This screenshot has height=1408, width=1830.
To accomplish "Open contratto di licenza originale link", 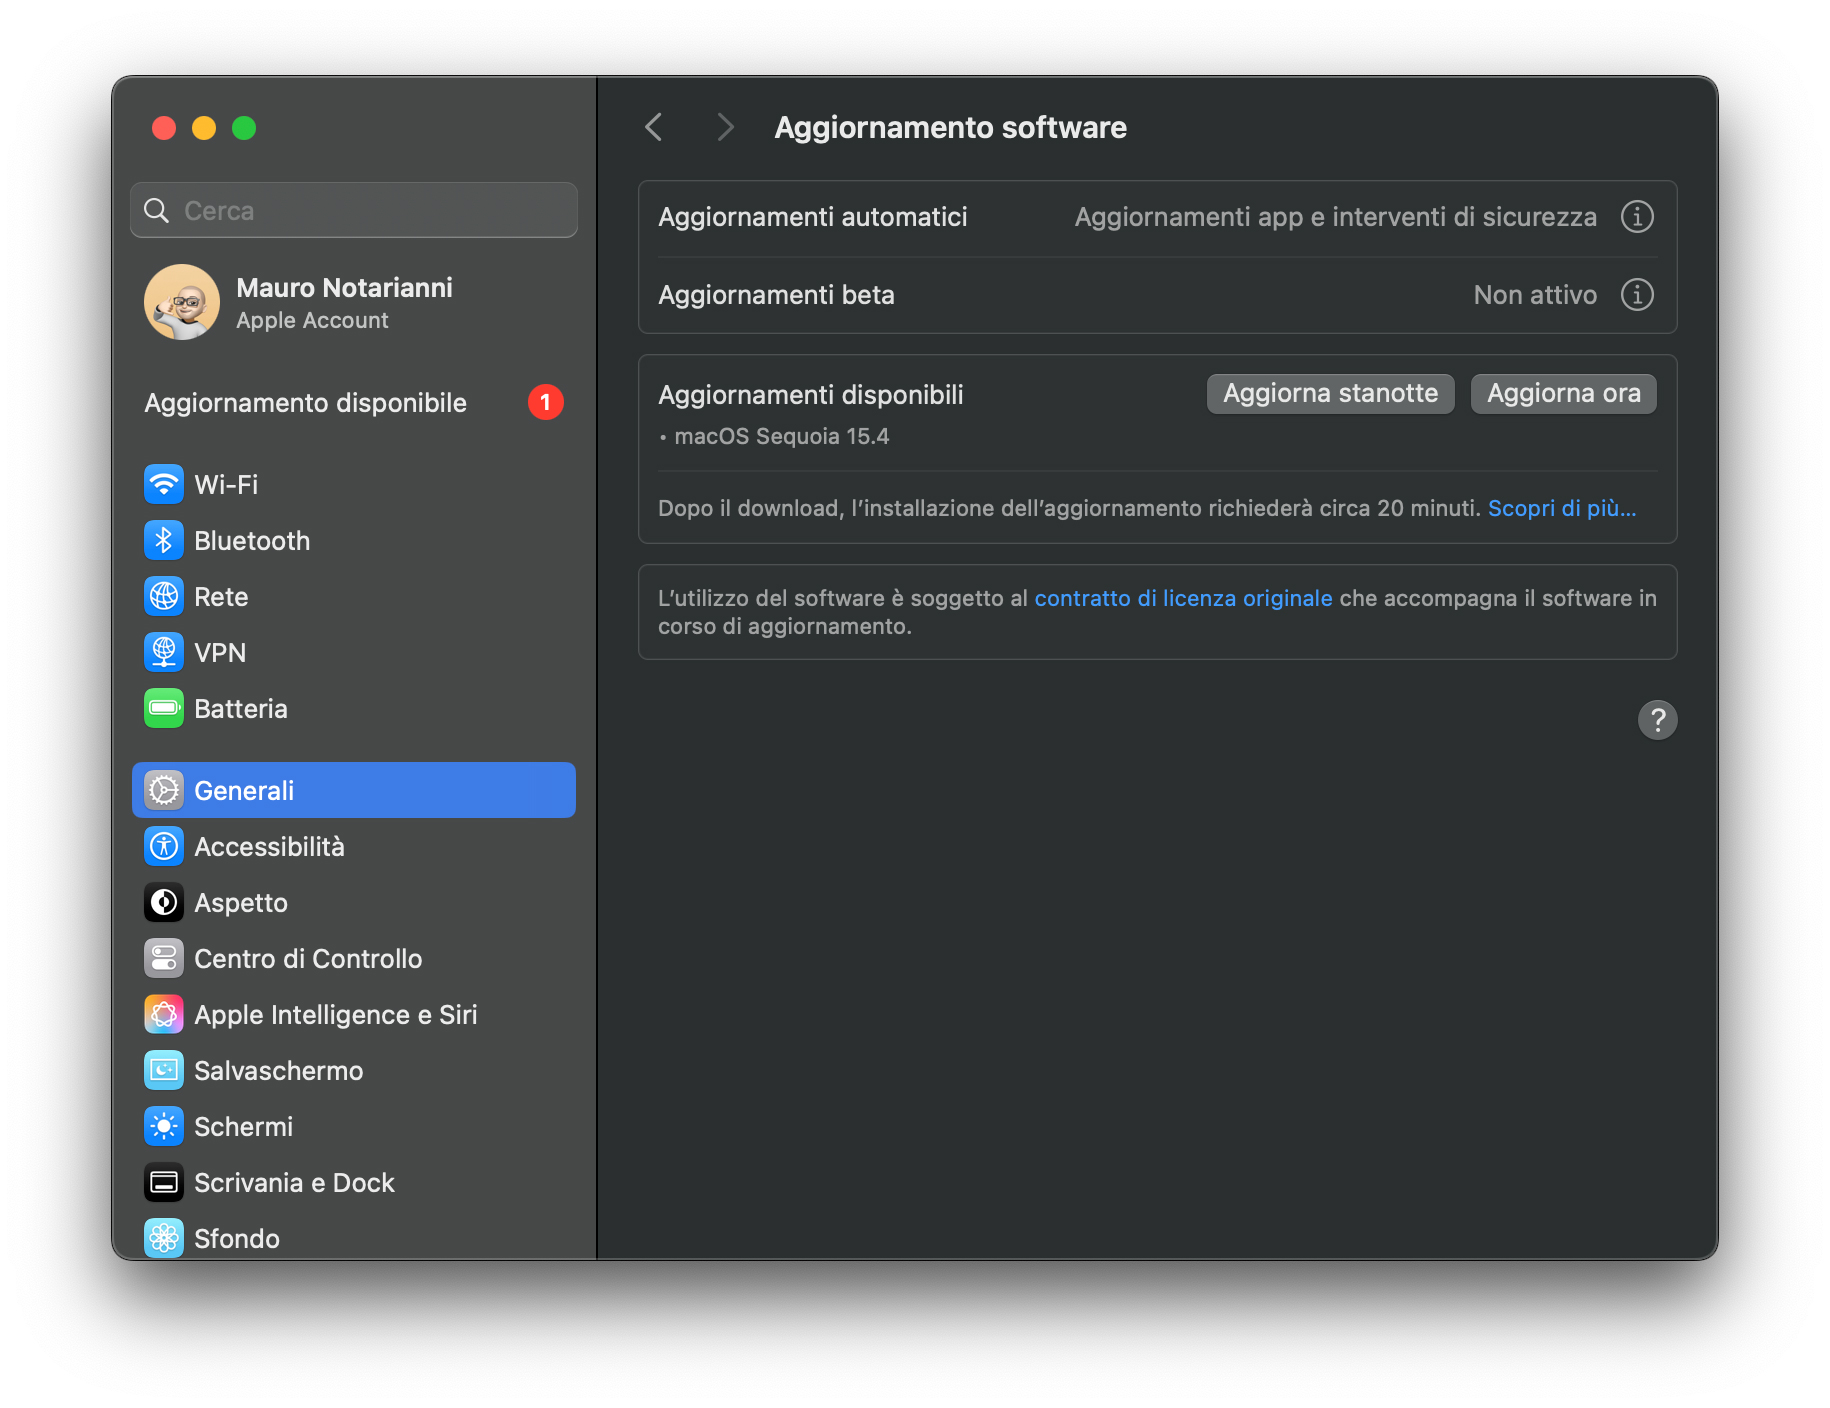I will pos(1183,599).
